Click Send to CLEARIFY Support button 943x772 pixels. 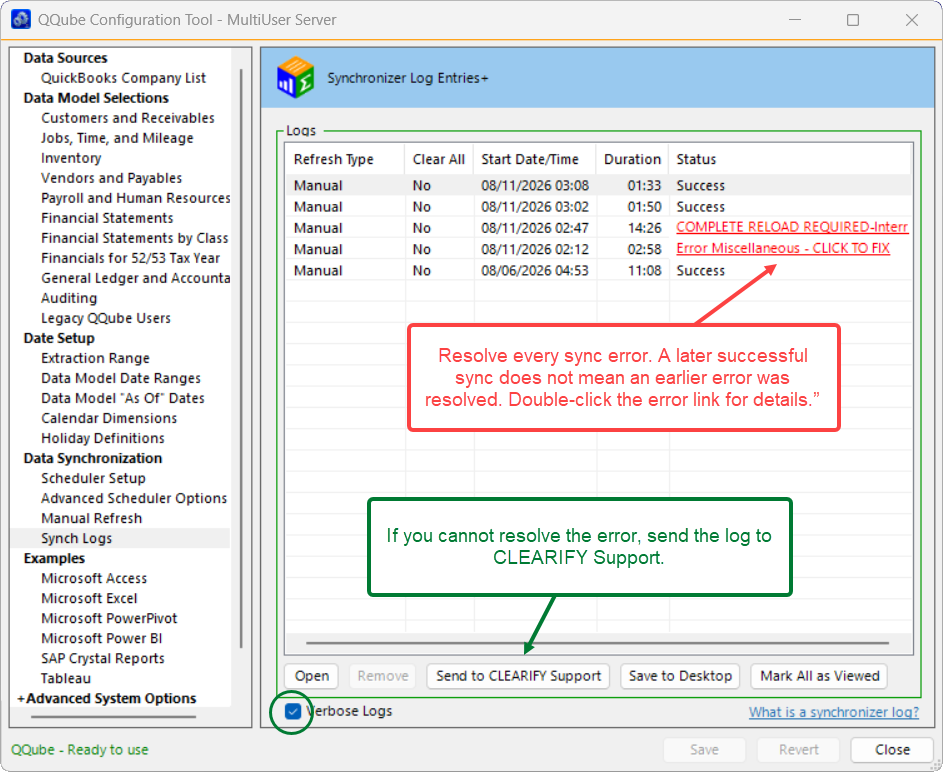pyautogui.click(x=518, y=676)
